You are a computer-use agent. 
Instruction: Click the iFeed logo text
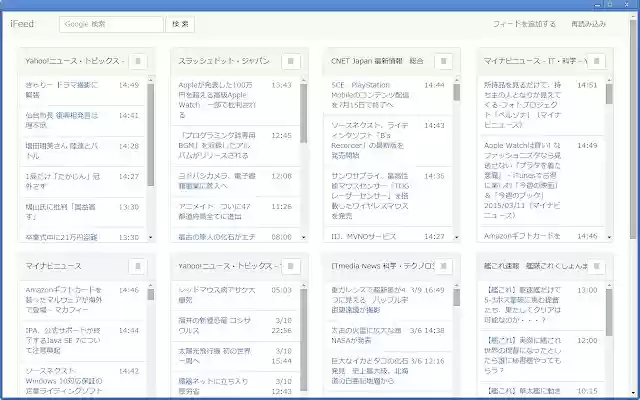22,24
